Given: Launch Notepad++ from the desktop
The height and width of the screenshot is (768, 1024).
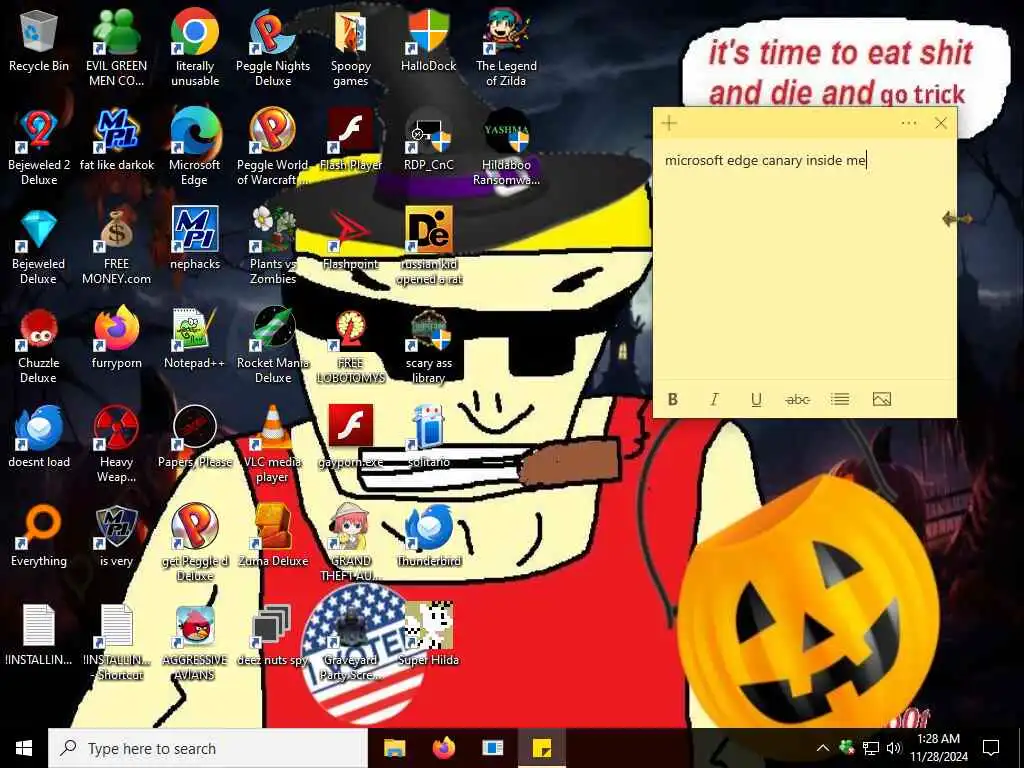Looking at the screenshot, I should point(195,338).
